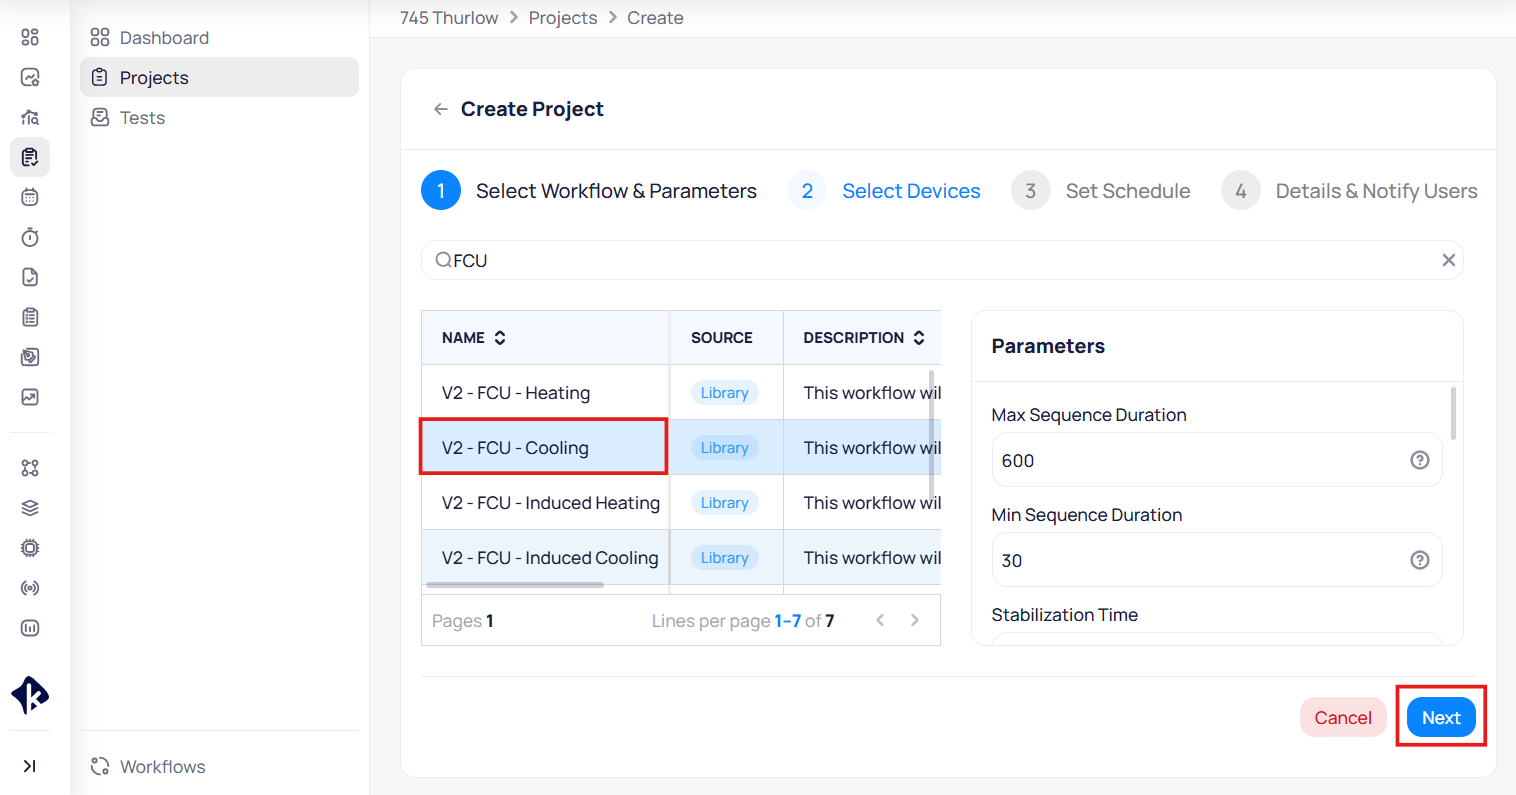
Task: Click the broadcast signal icon in the rail
Action: coord(30,588)
